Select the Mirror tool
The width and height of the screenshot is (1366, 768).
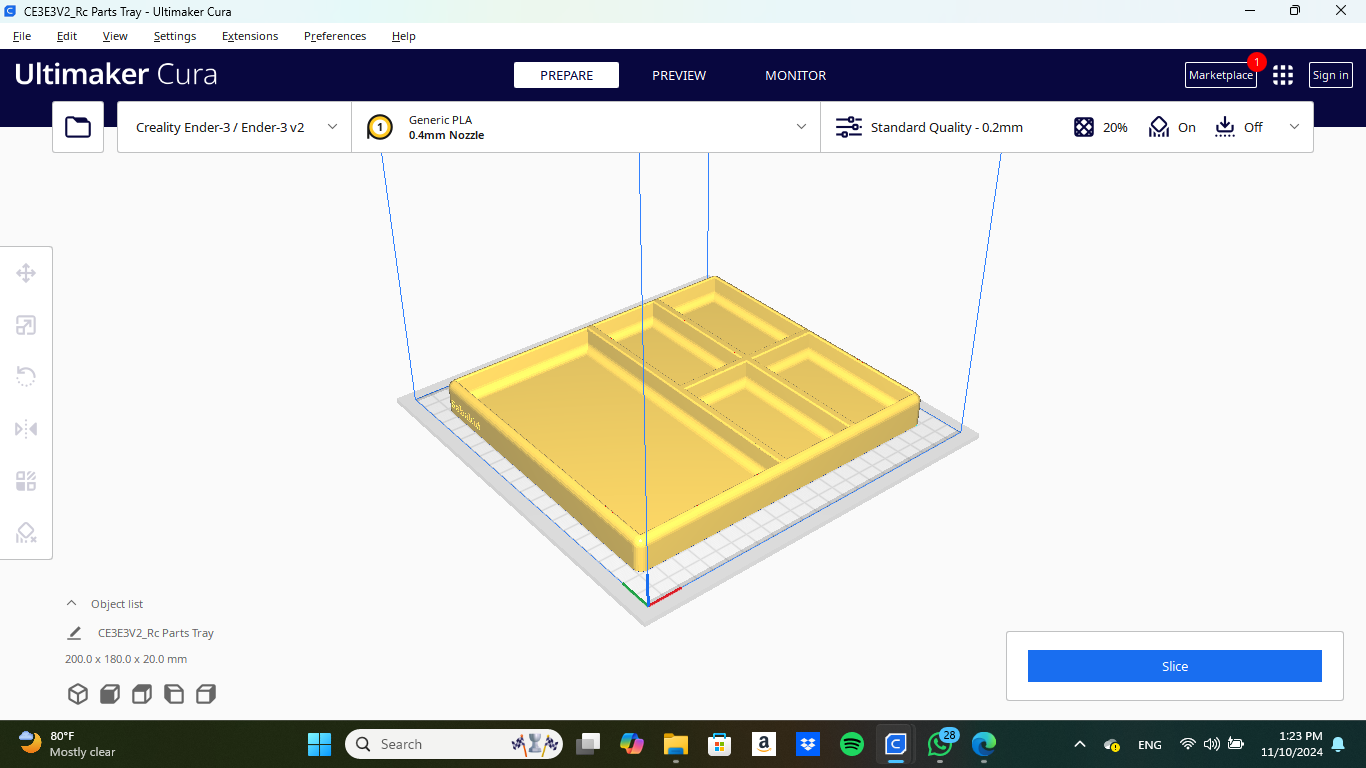26,429
